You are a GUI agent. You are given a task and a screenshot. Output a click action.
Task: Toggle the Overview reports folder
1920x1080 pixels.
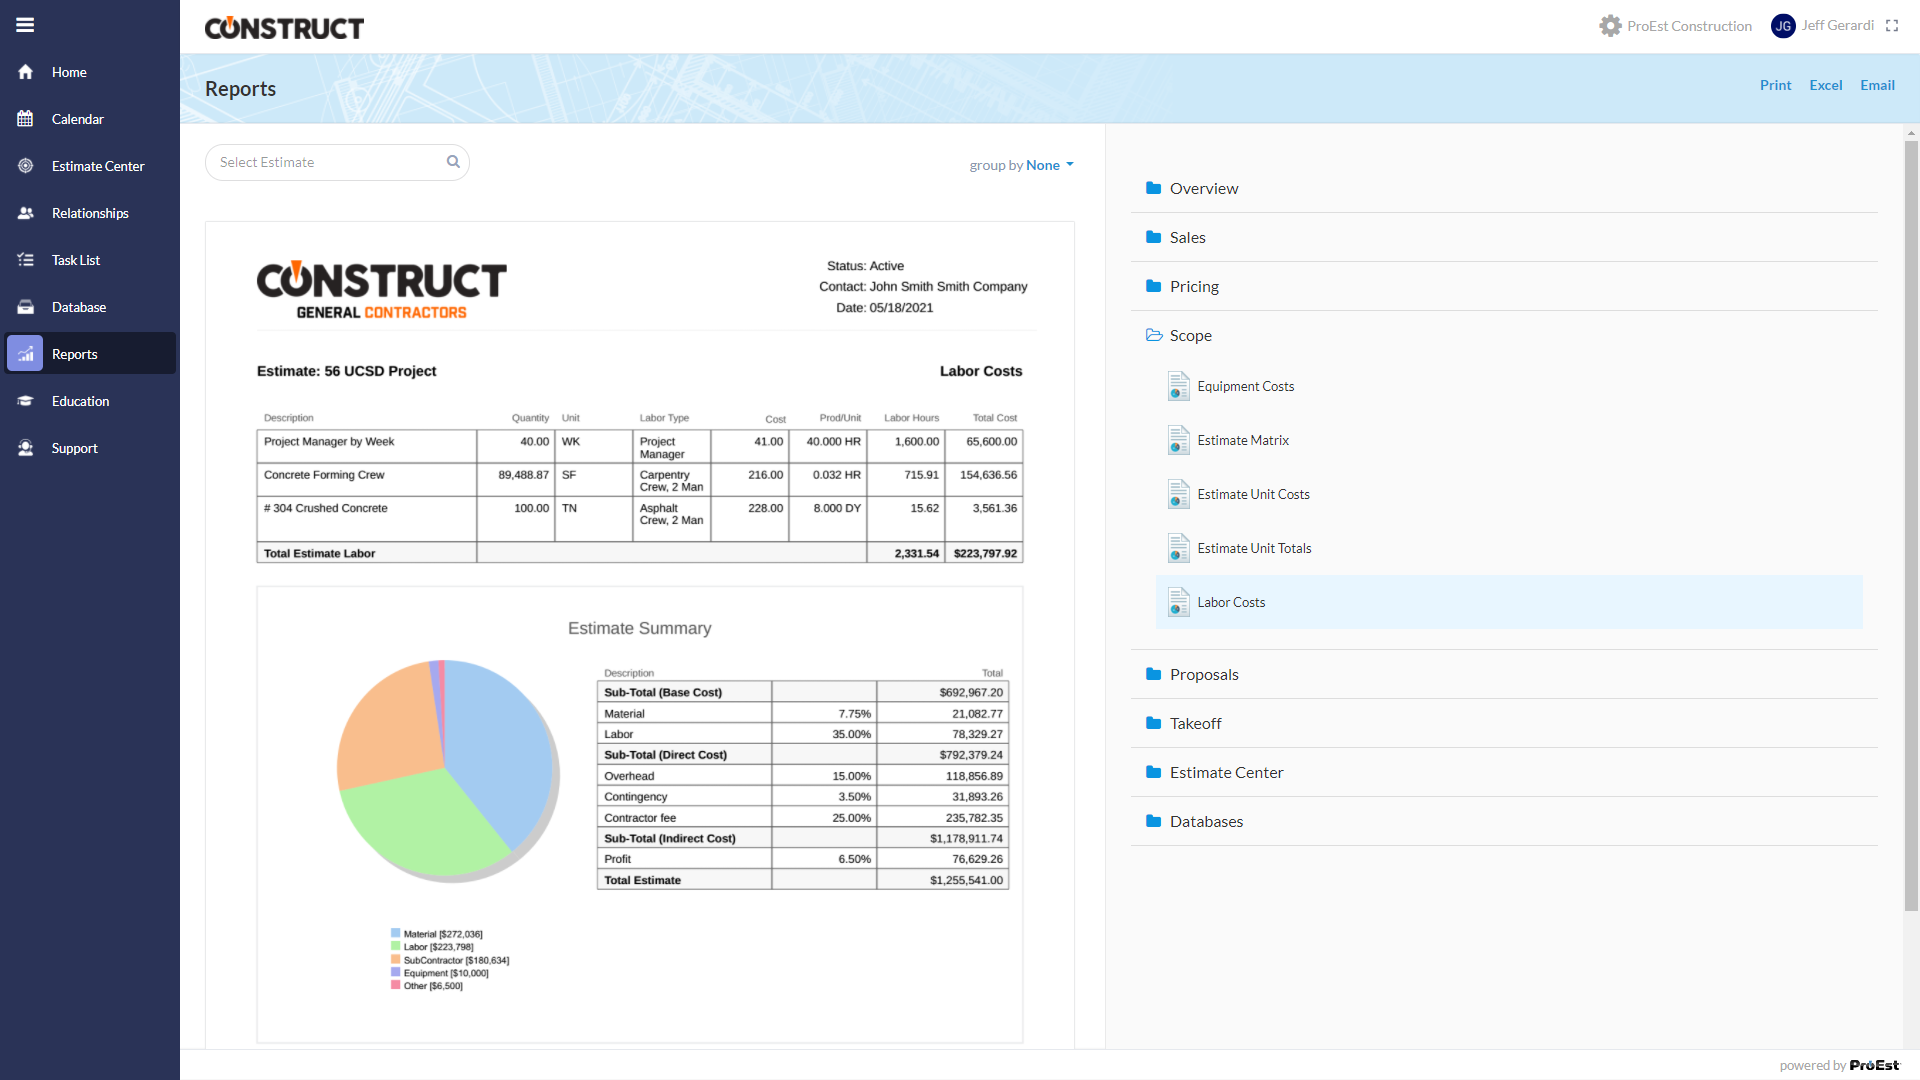coord(1204,187)
